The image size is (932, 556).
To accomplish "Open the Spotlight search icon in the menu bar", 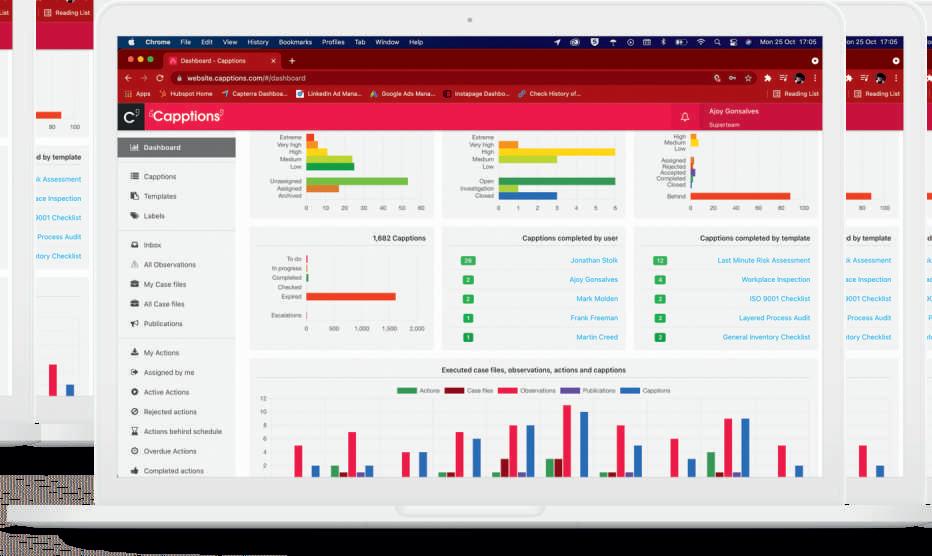I will [x=717, y=42].
